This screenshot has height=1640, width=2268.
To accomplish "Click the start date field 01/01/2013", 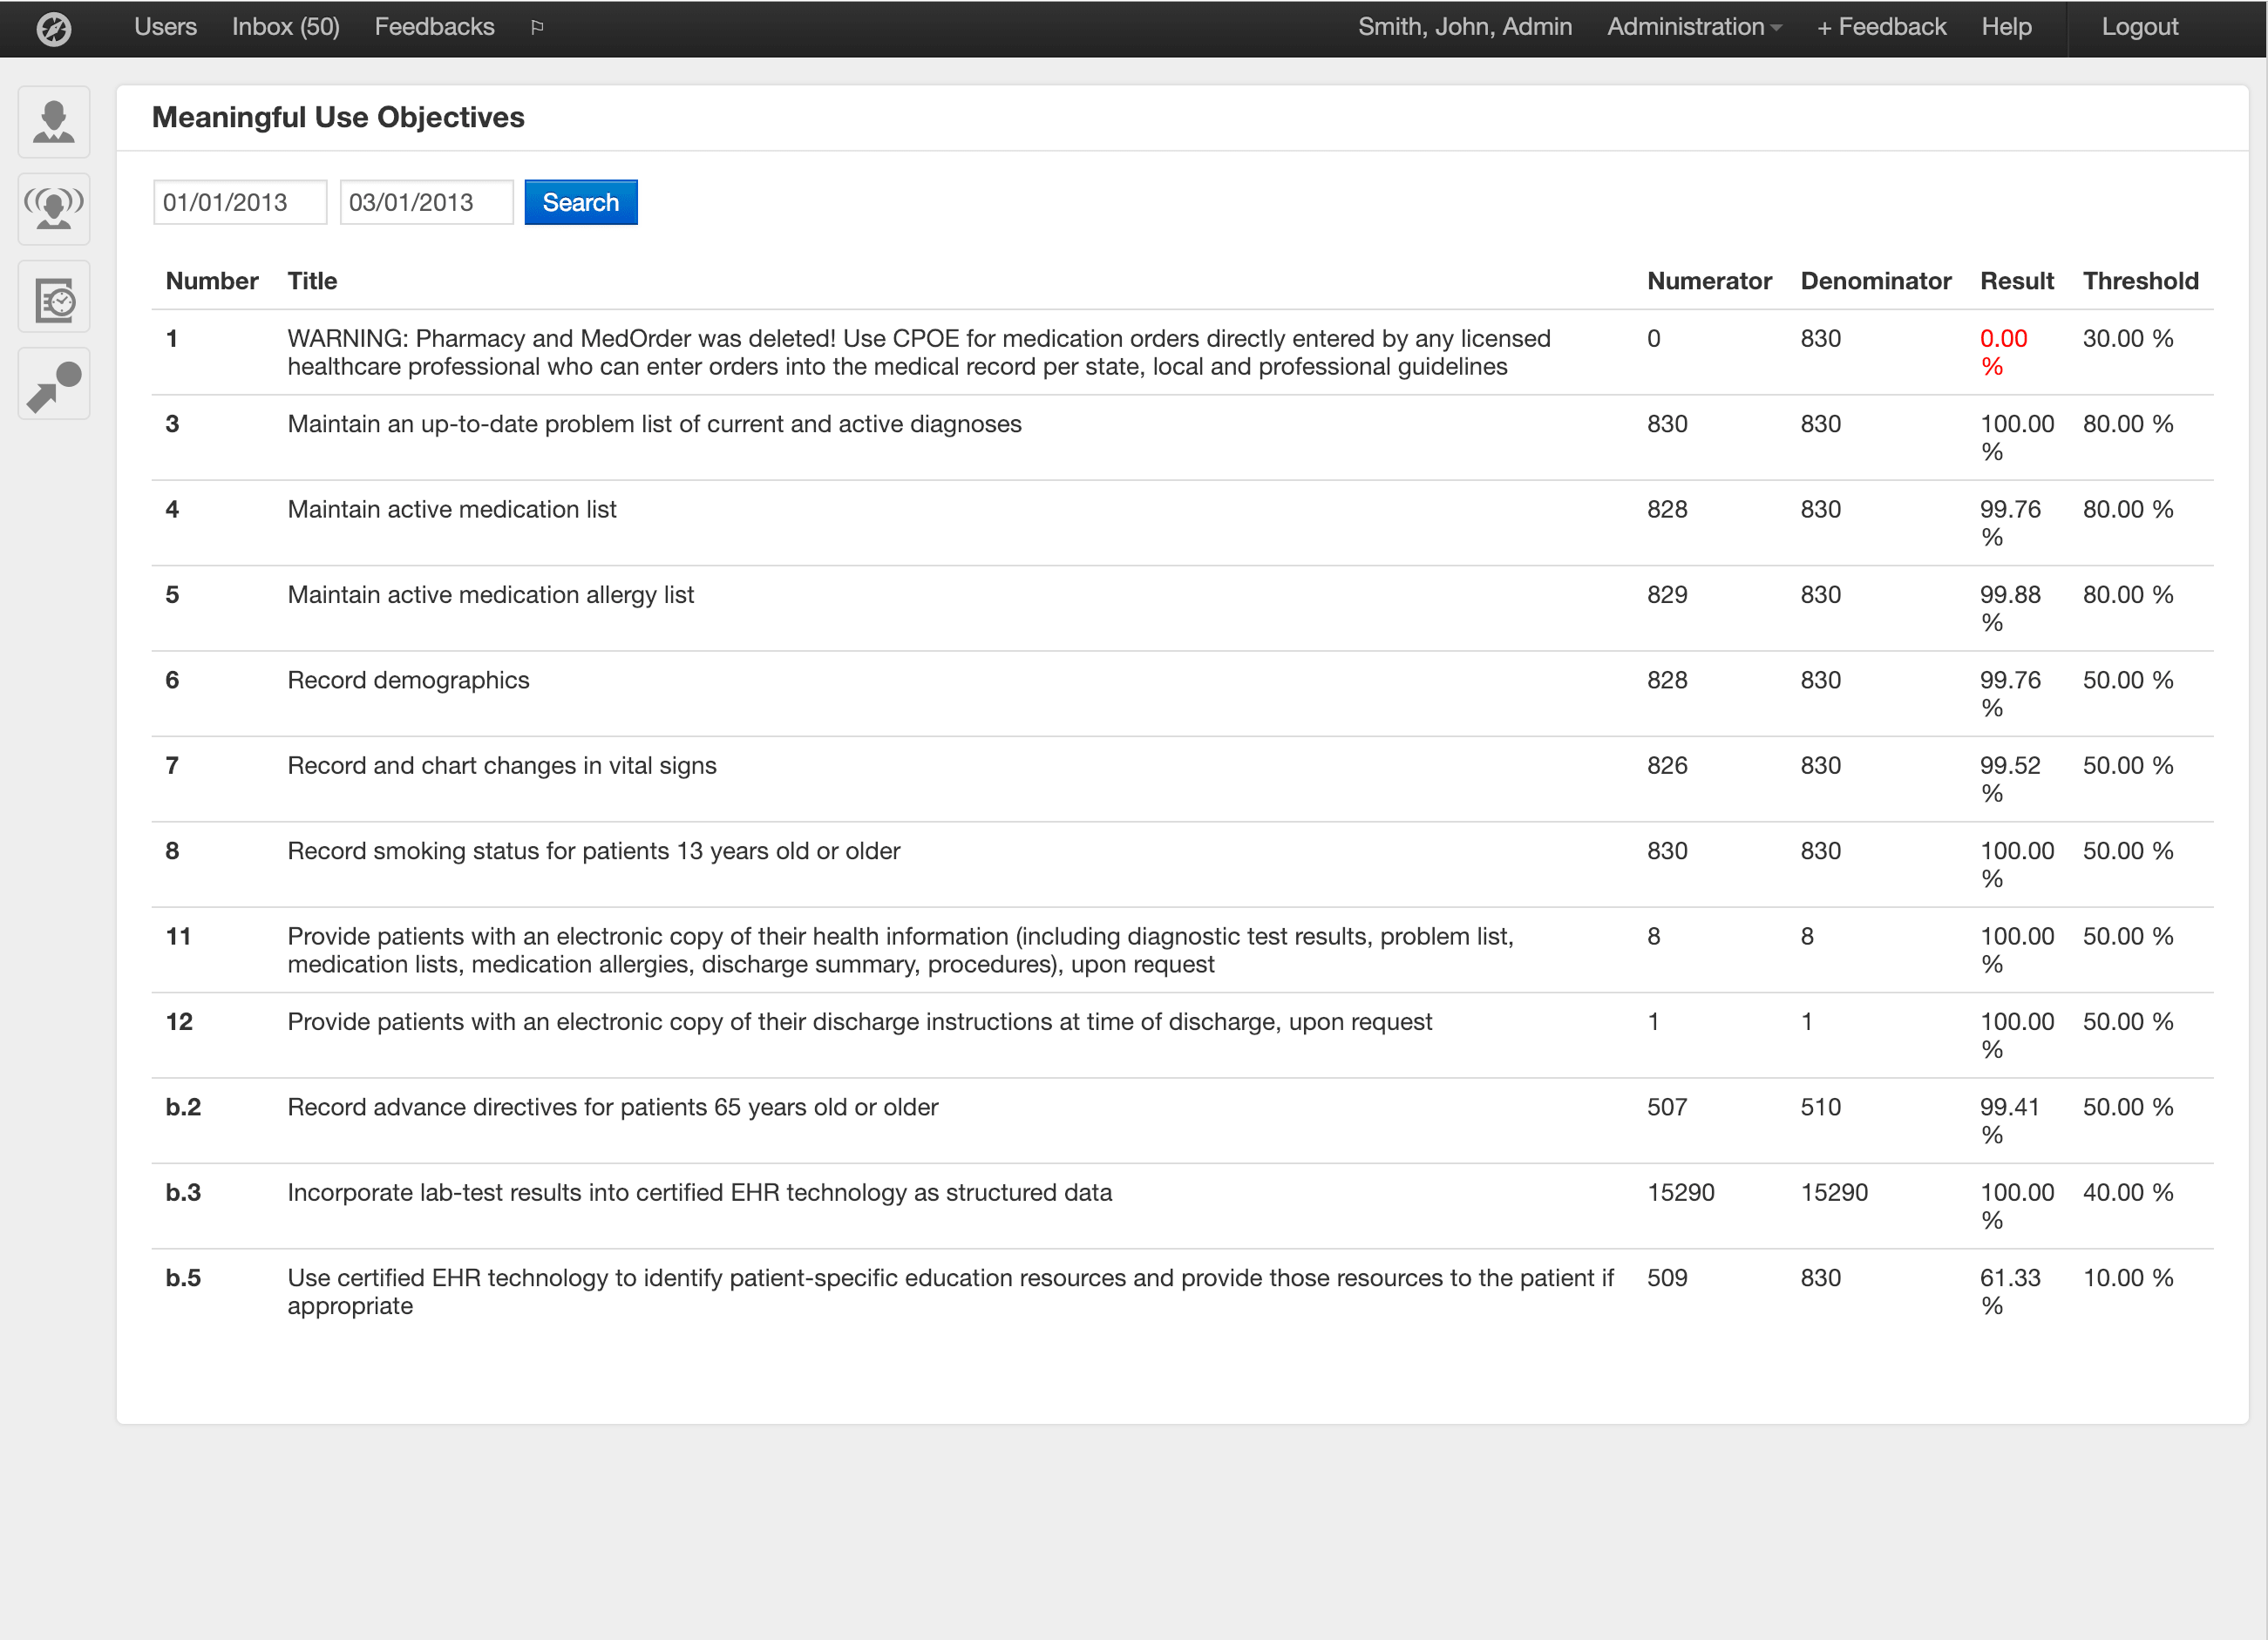I will [x=239, y=201].
